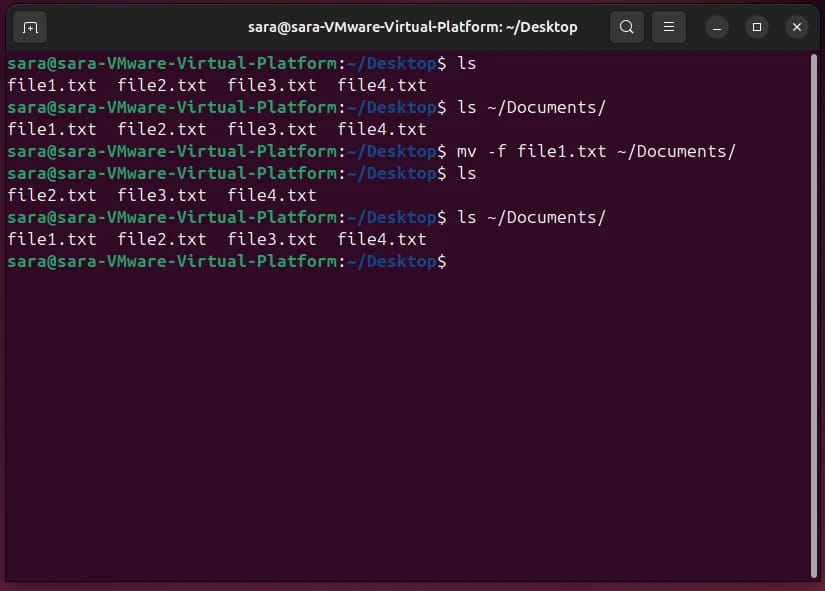
Task: Click file2.txt in the first output line
Action: pos(162,86)
